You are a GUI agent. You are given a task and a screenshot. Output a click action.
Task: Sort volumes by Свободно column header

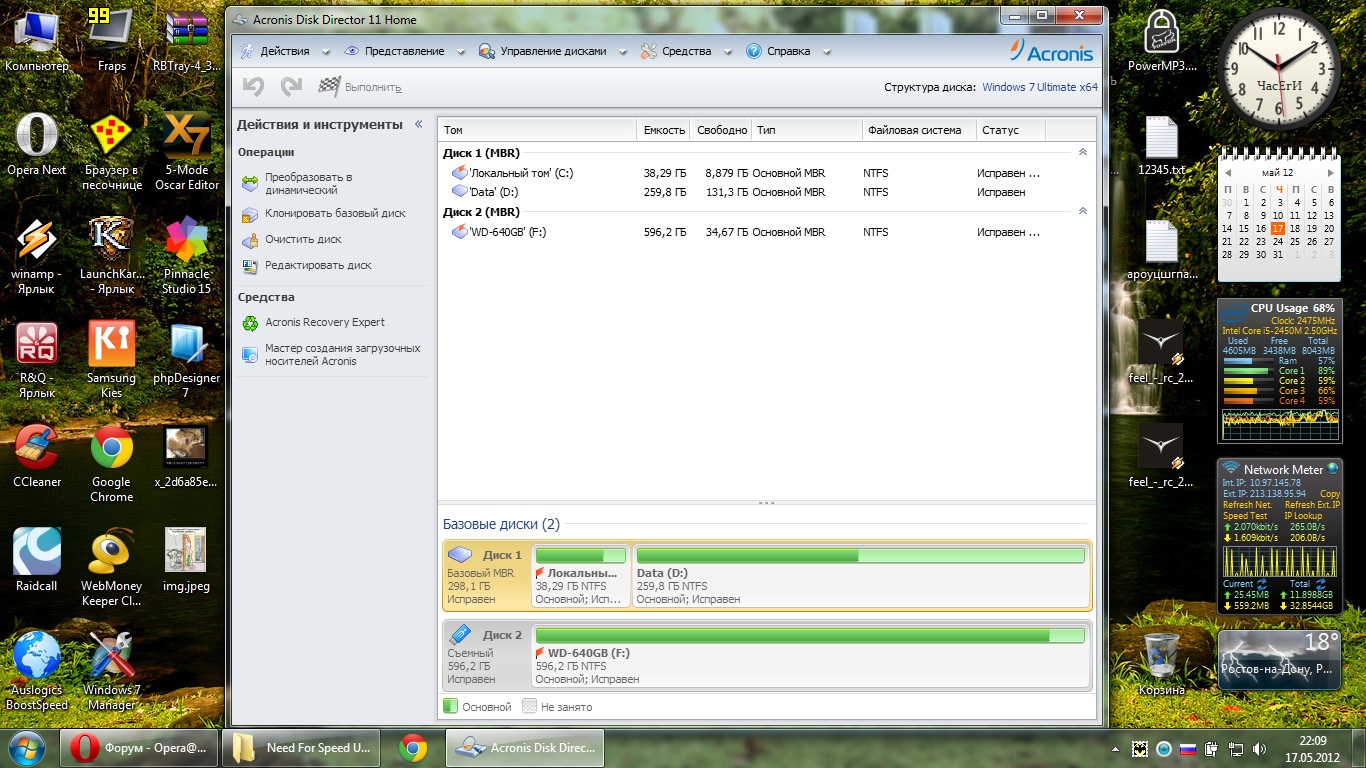(722, 130)
